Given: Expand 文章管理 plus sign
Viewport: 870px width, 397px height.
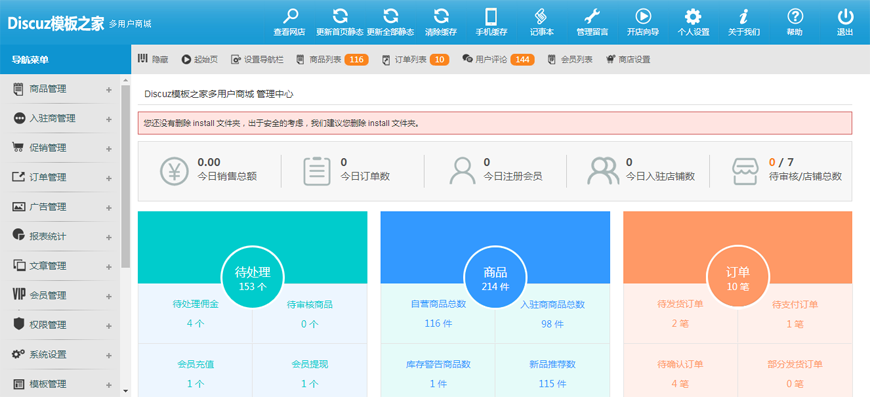Looking at the screenshot, I should click(x=109, y=267).
